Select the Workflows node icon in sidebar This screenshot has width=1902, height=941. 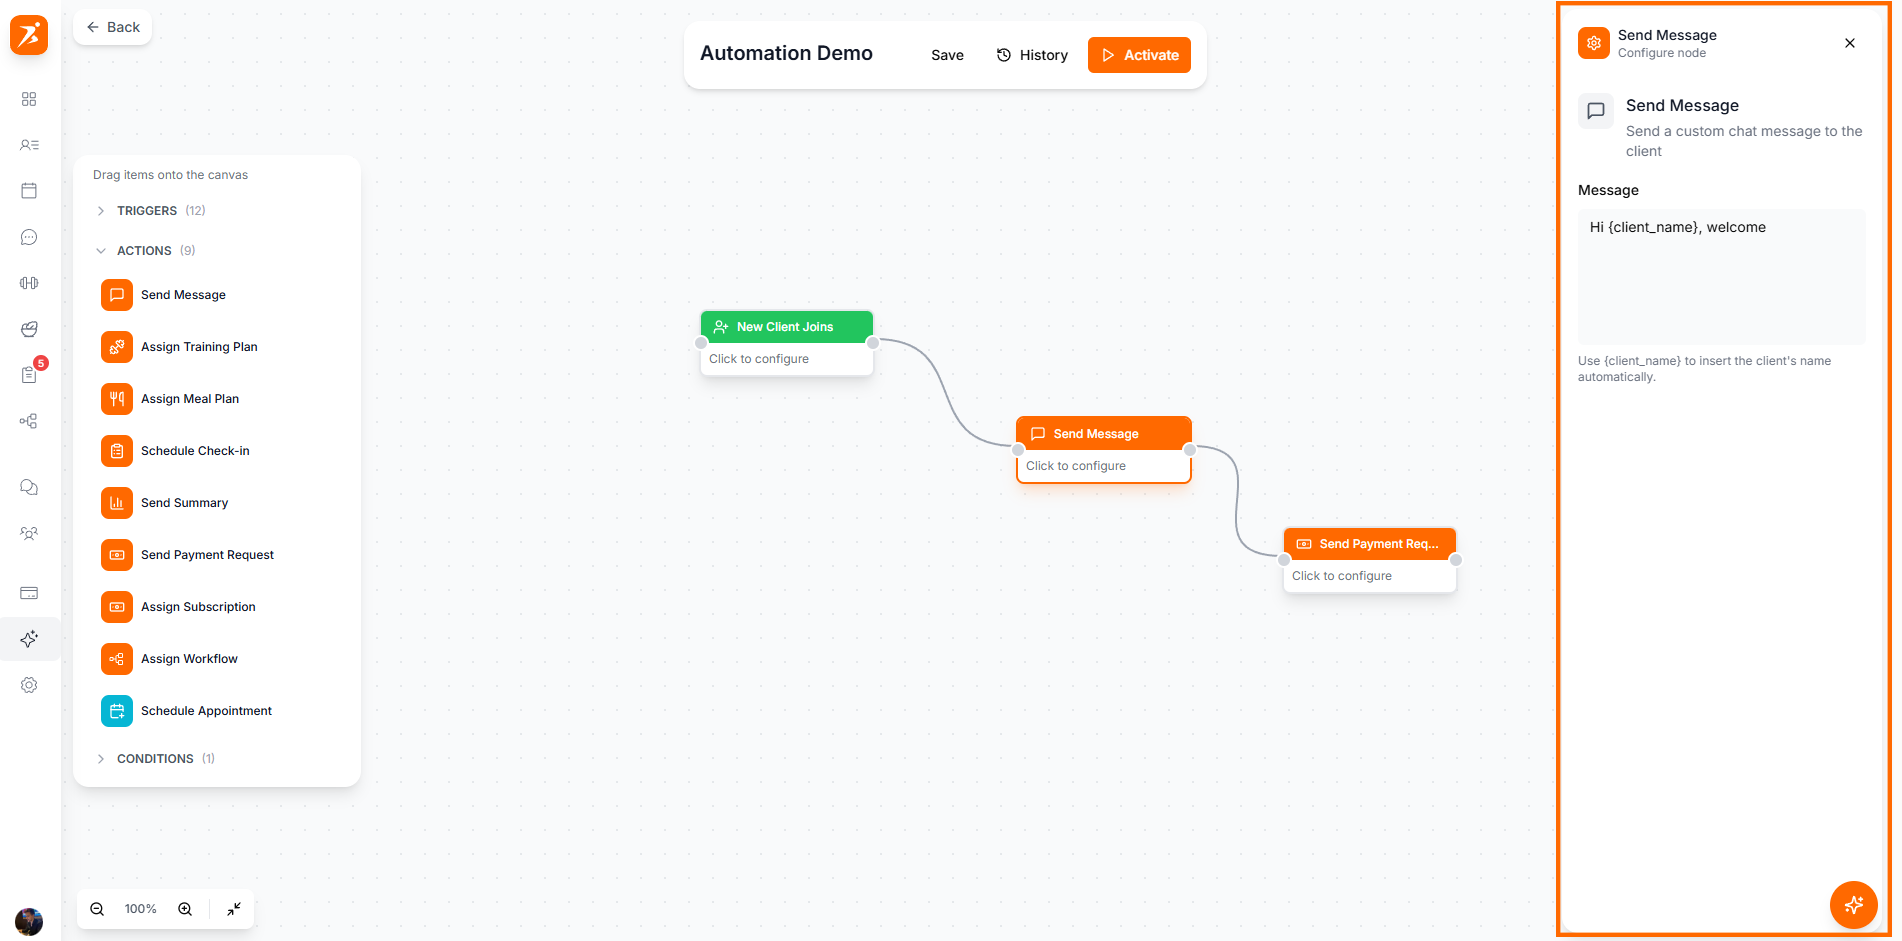[x=29, y=421]
